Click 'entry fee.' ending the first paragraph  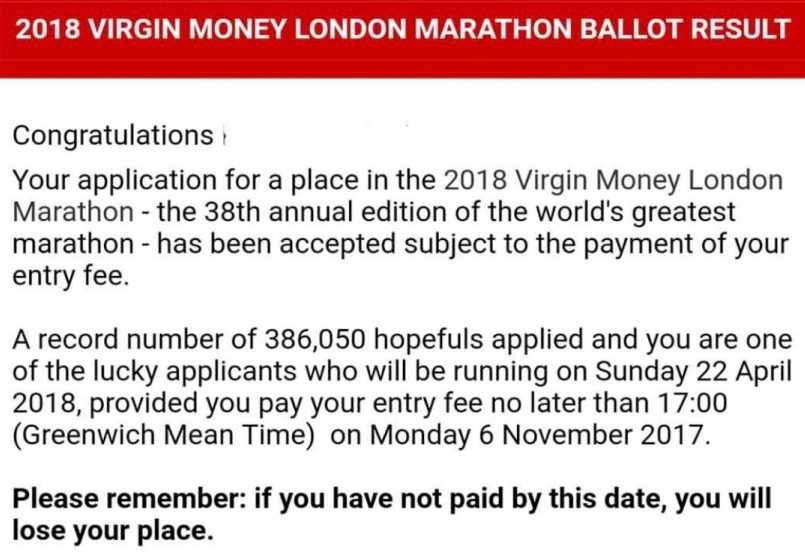pyautogui.click(x=71, y=274)
